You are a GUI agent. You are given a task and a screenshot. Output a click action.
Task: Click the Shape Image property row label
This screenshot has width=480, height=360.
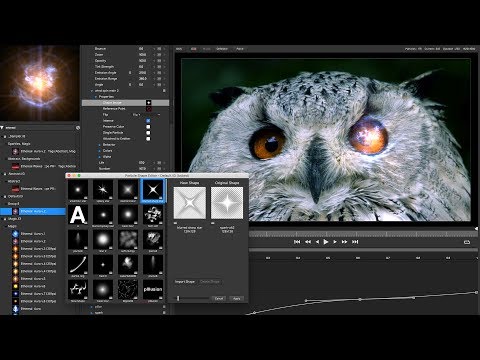pyautogui.click(x=112, y=103)
